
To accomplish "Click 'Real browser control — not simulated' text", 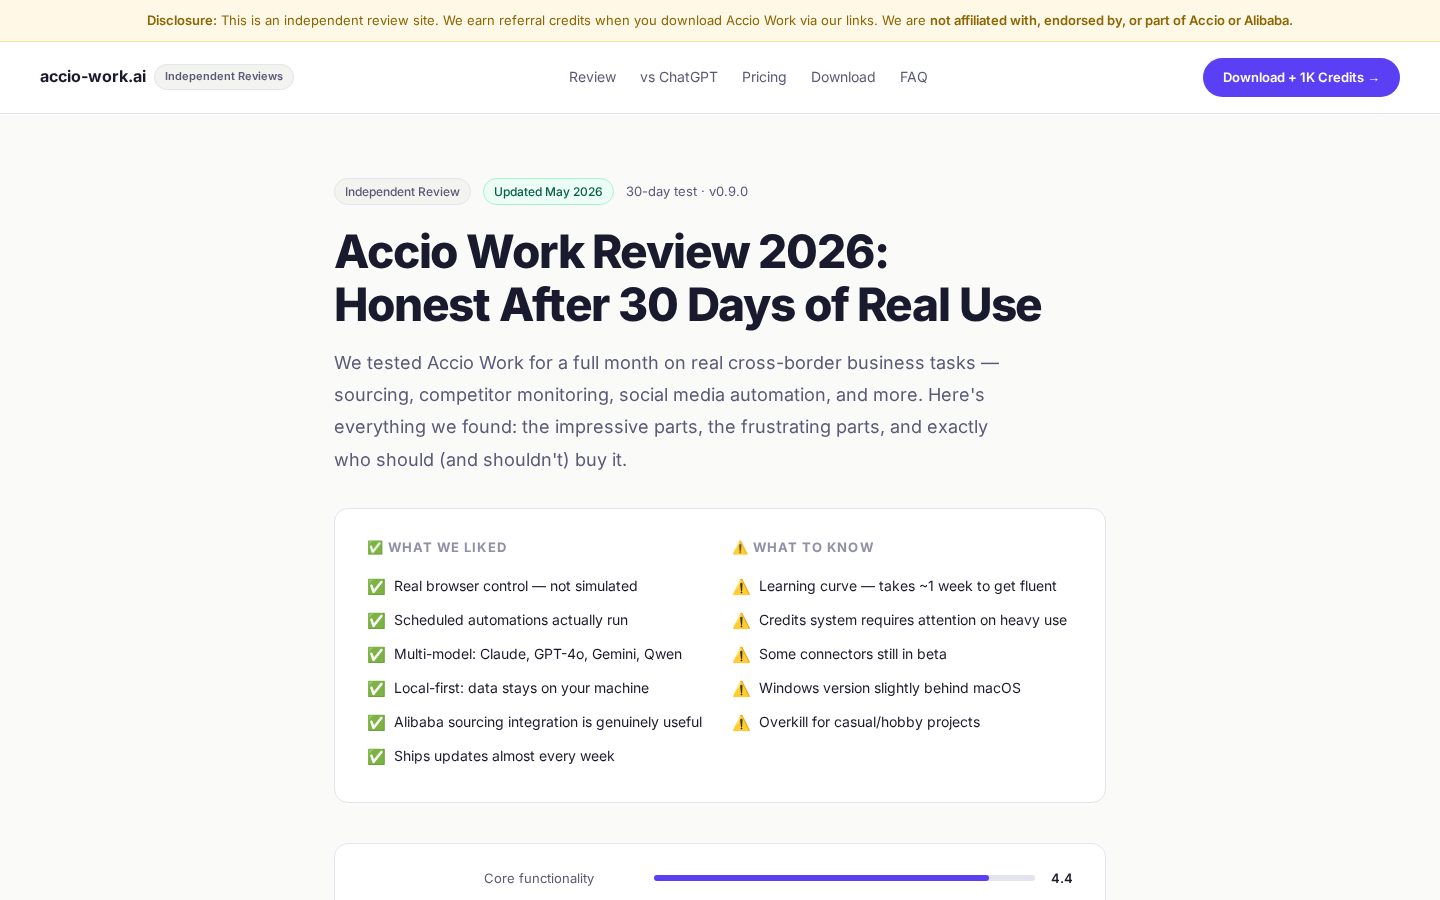I will (x=515, y=586).
